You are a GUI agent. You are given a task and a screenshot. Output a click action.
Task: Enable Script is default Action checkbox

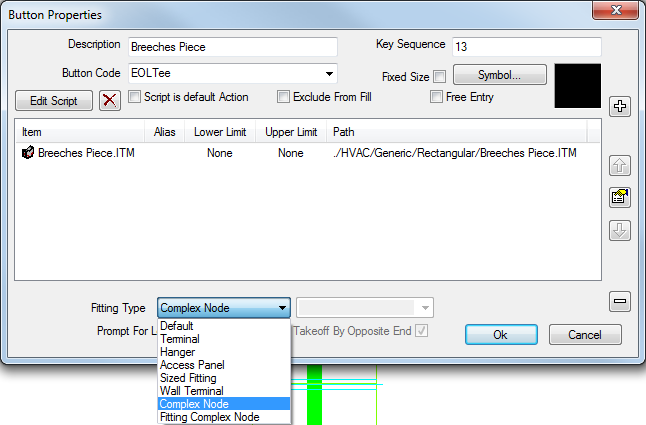pyautogui.click(x=134, y=97)
